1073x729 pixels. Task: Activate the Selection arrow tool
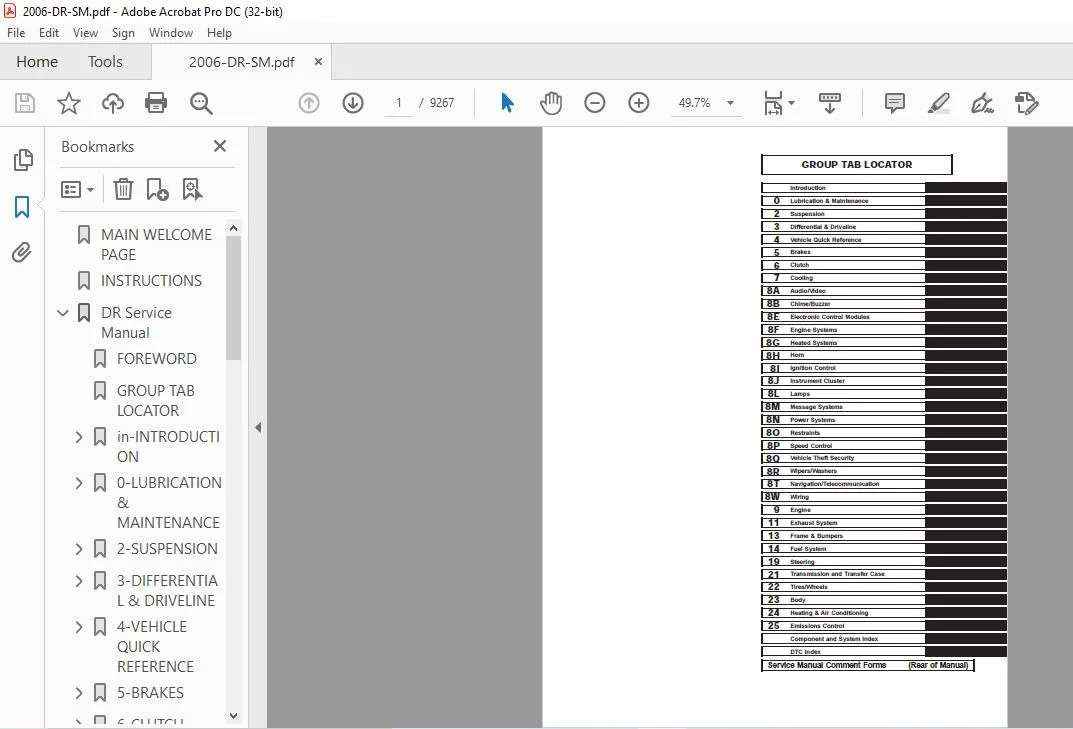pyautogui.click(x=507, y=103)
